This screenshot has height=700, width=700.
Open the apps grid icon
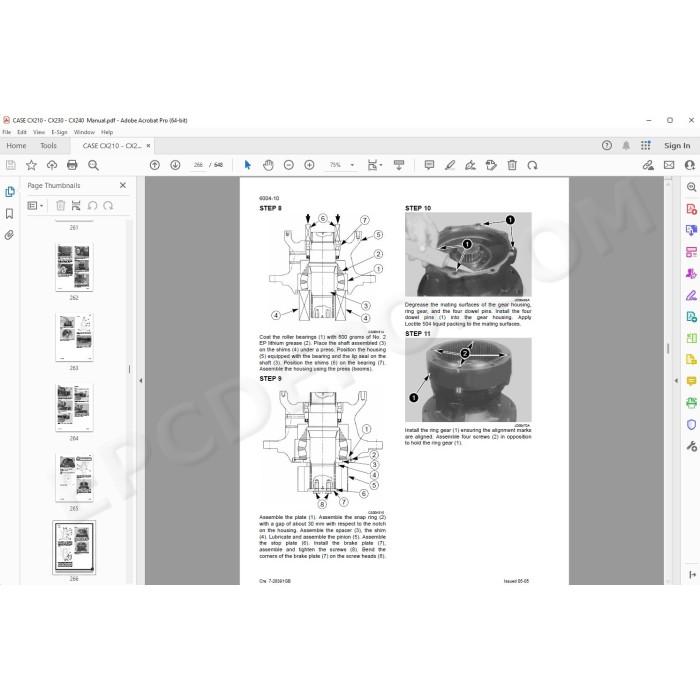coord(646,145)
